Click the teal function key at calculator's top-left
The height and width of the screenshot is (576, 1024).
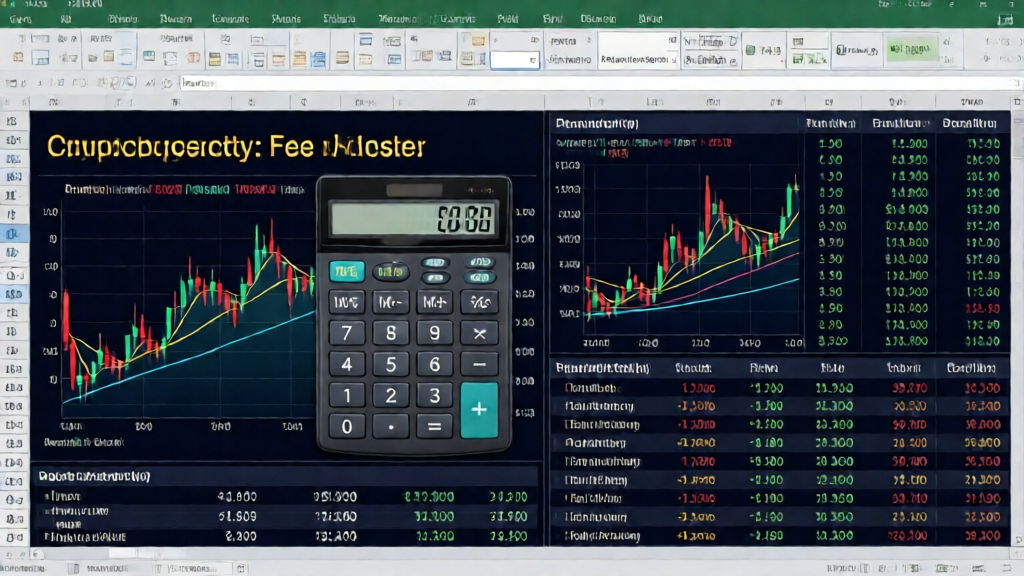click(x=347, y=271)
